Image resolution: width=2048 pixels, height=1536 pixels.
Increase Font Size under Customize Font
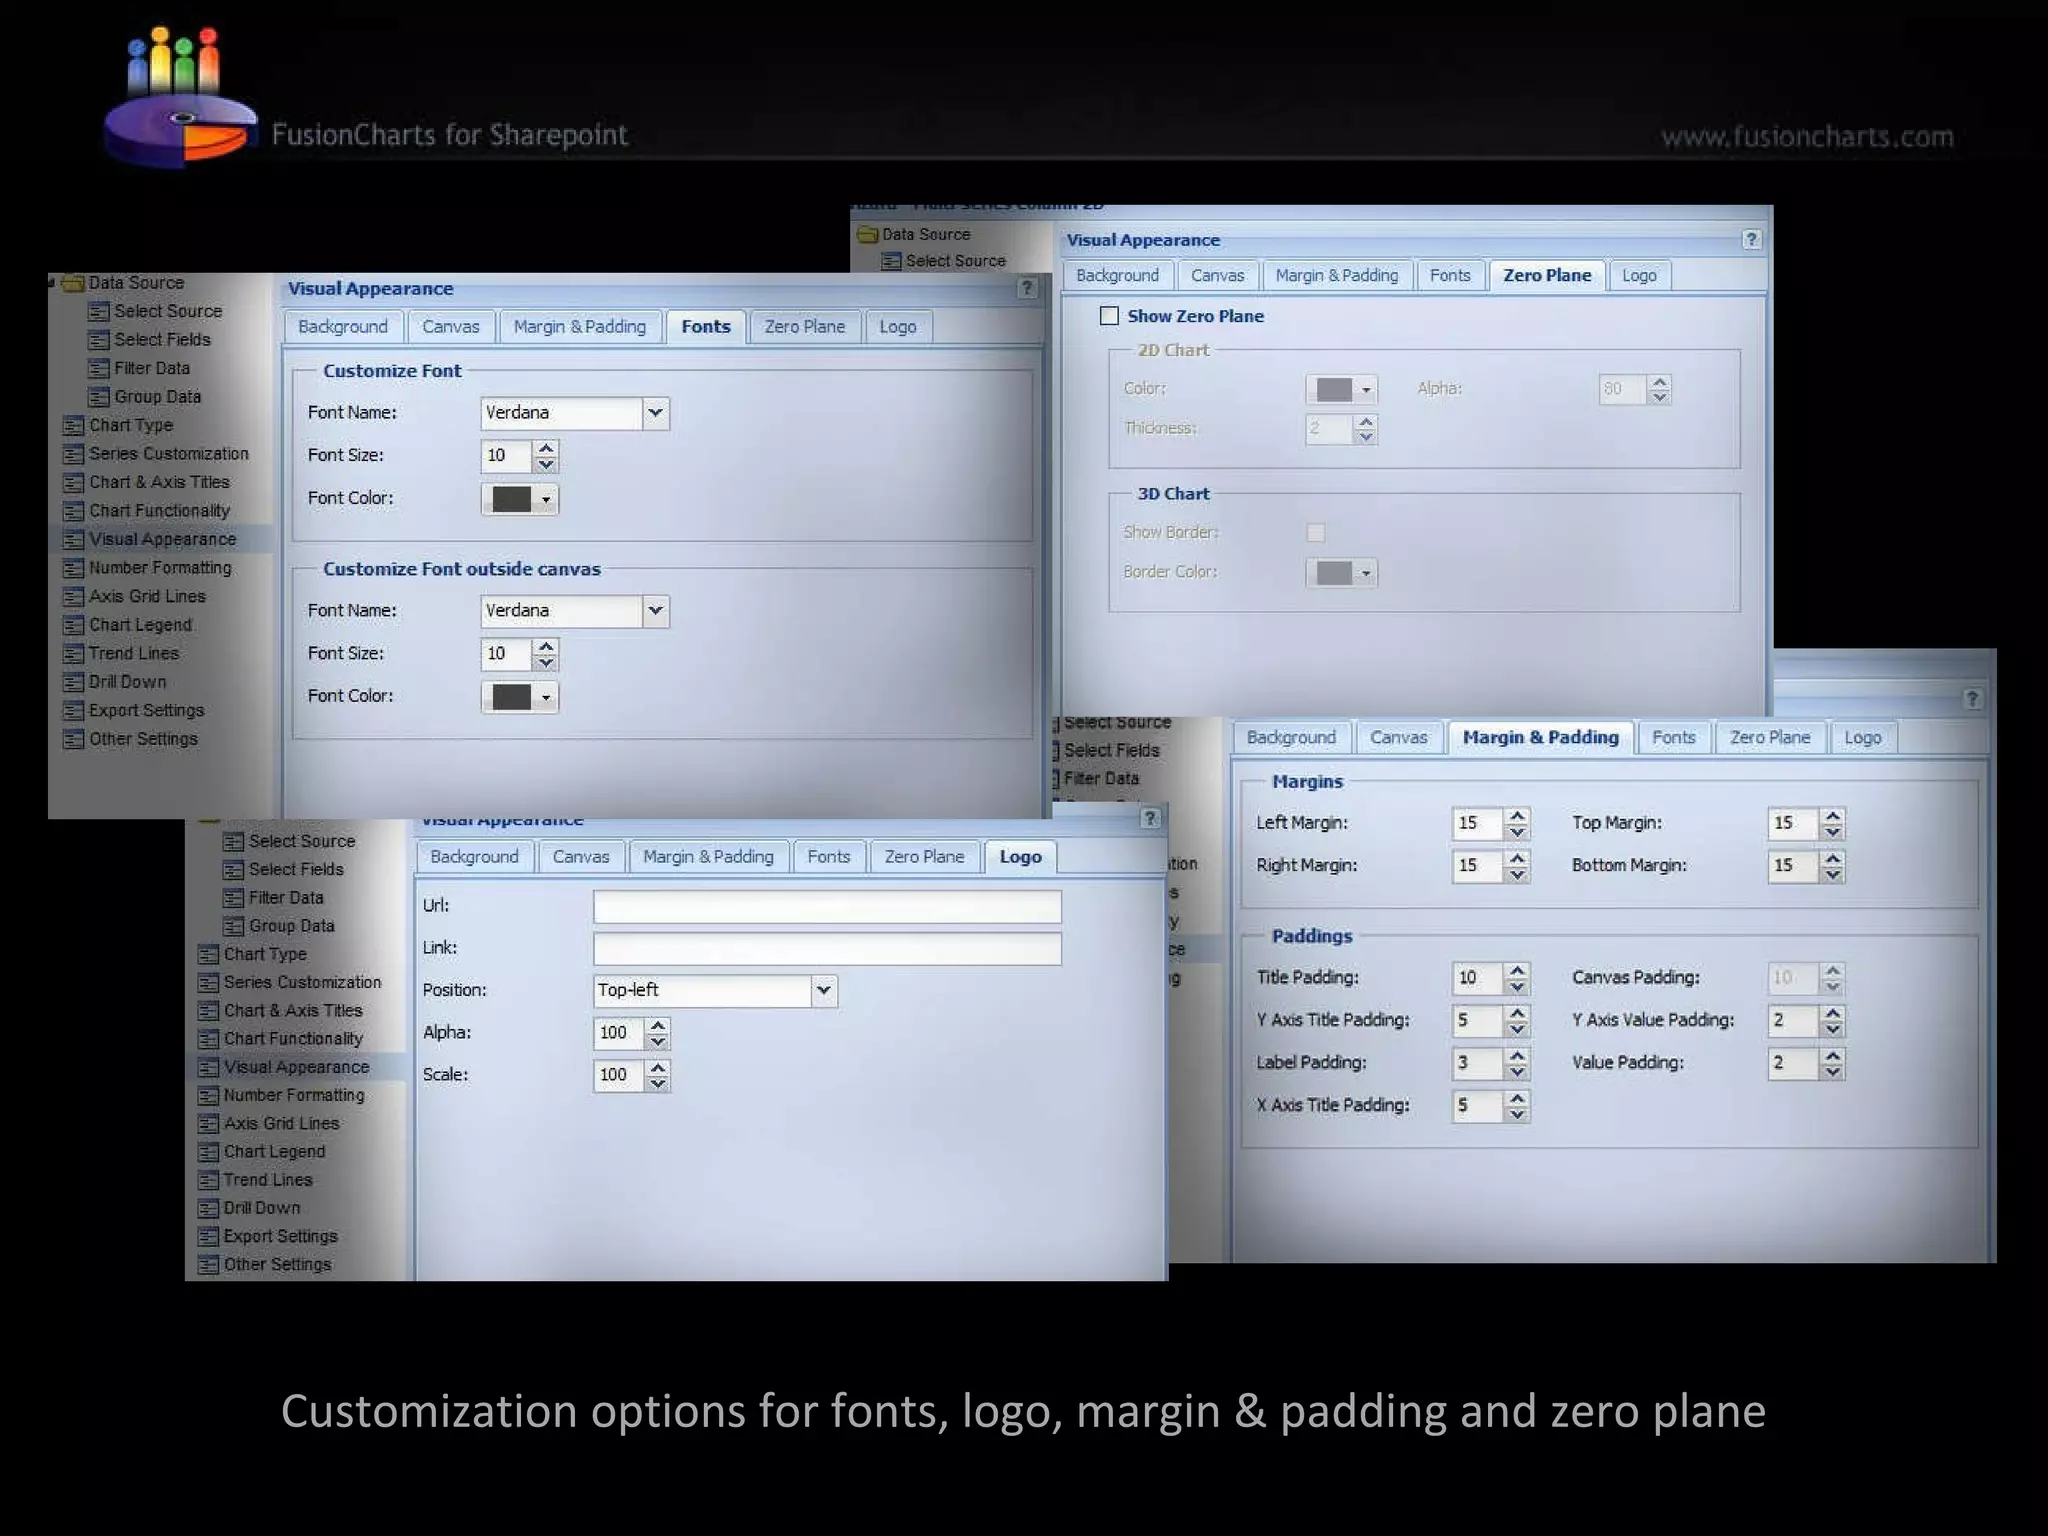546,448
